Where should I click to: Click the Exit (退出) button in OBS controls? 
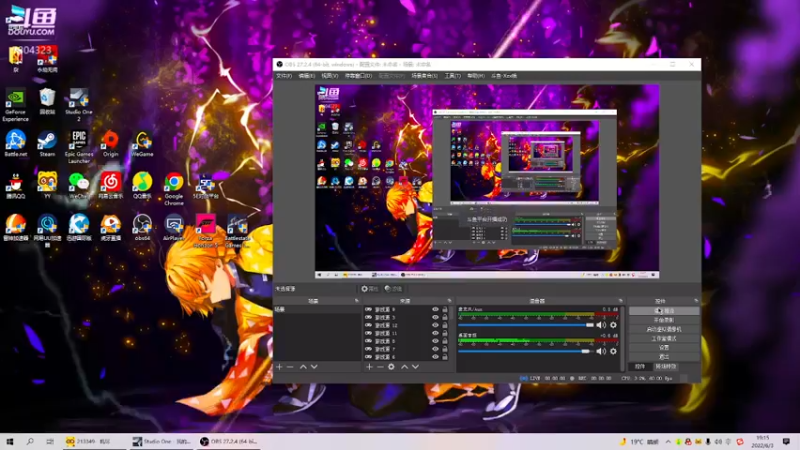click(664, 357)
